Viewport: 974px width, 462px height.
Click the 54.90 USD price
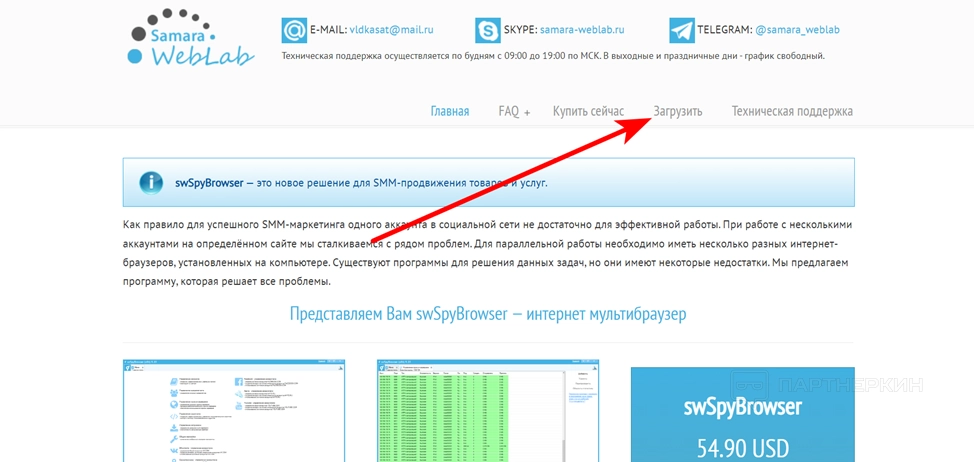click(x=742, y=448)
